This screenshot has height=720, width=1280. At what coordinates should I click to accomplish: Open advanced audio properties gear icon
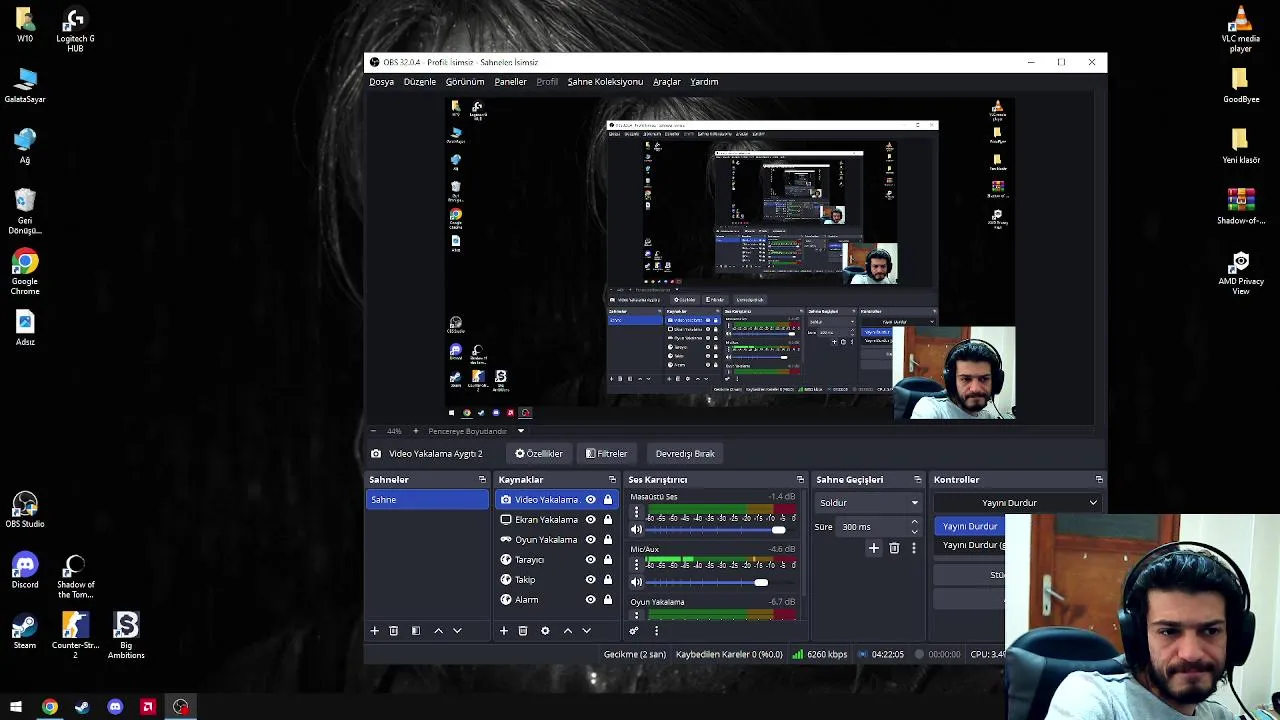(x=634, y=631)
